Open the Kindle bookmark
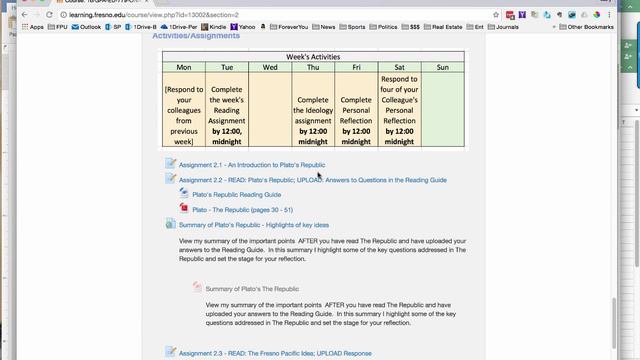 tap(213, 27)
